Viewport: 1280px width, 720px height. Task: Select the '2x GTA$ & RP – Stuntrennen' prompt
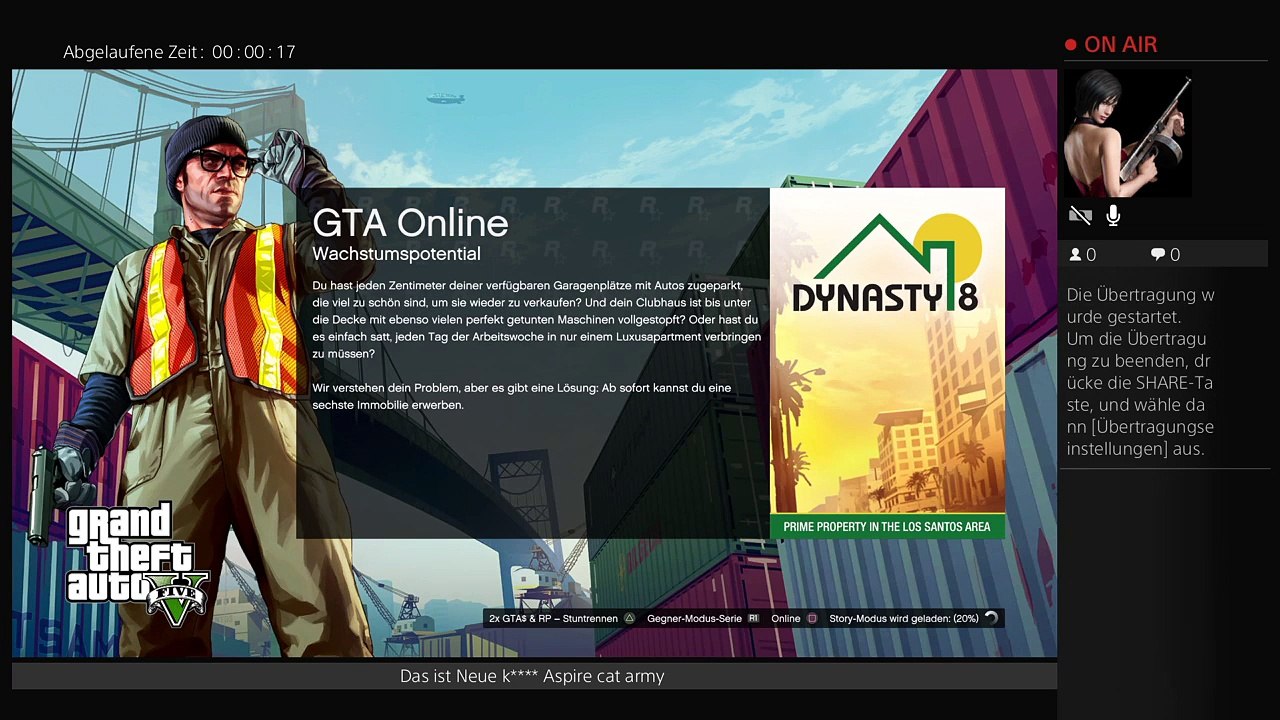point(553,619)
